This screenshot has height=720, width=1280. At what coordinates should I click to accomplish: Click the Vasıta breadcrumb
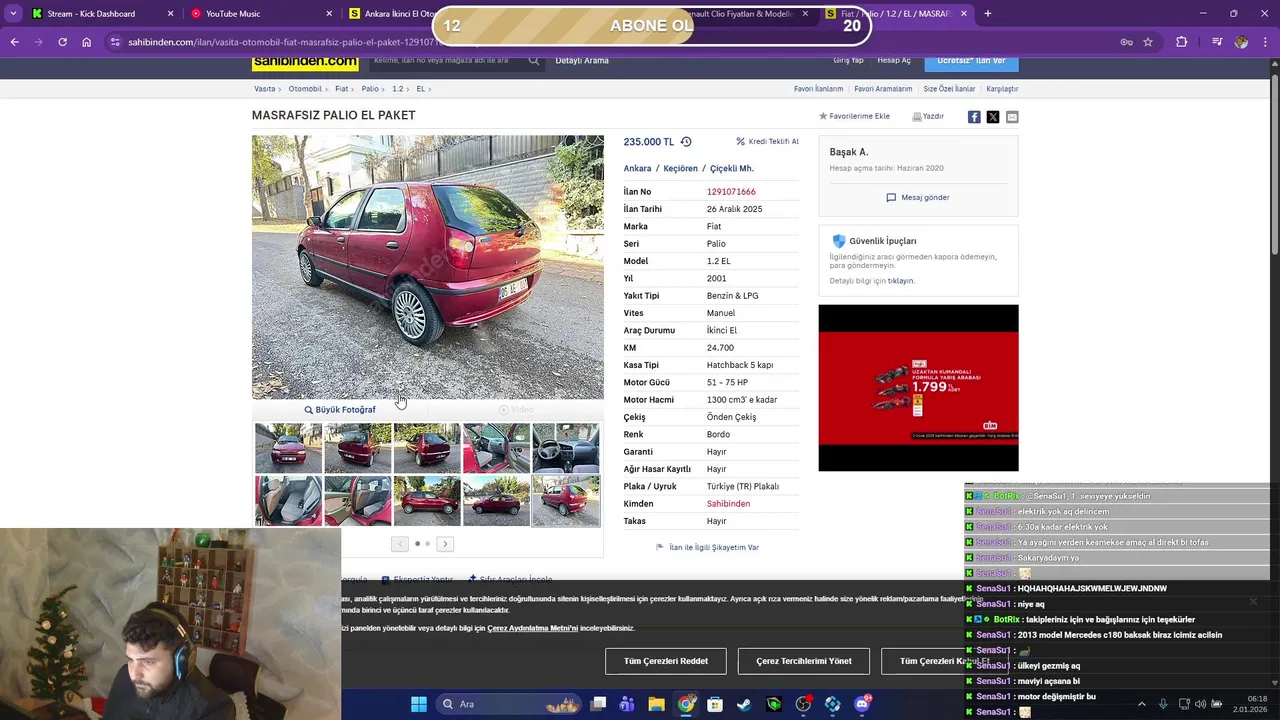coord(264,89)
